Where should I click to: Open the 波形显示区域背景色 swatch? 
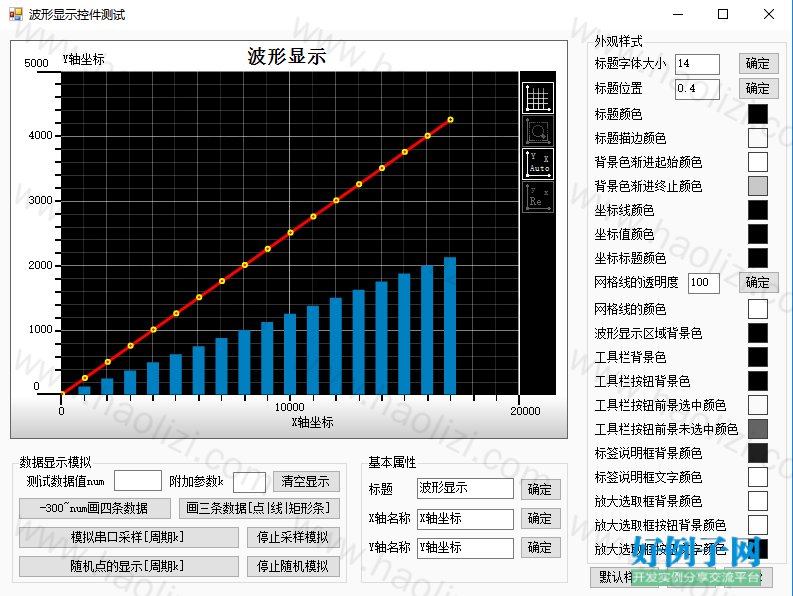pos(758,333)
